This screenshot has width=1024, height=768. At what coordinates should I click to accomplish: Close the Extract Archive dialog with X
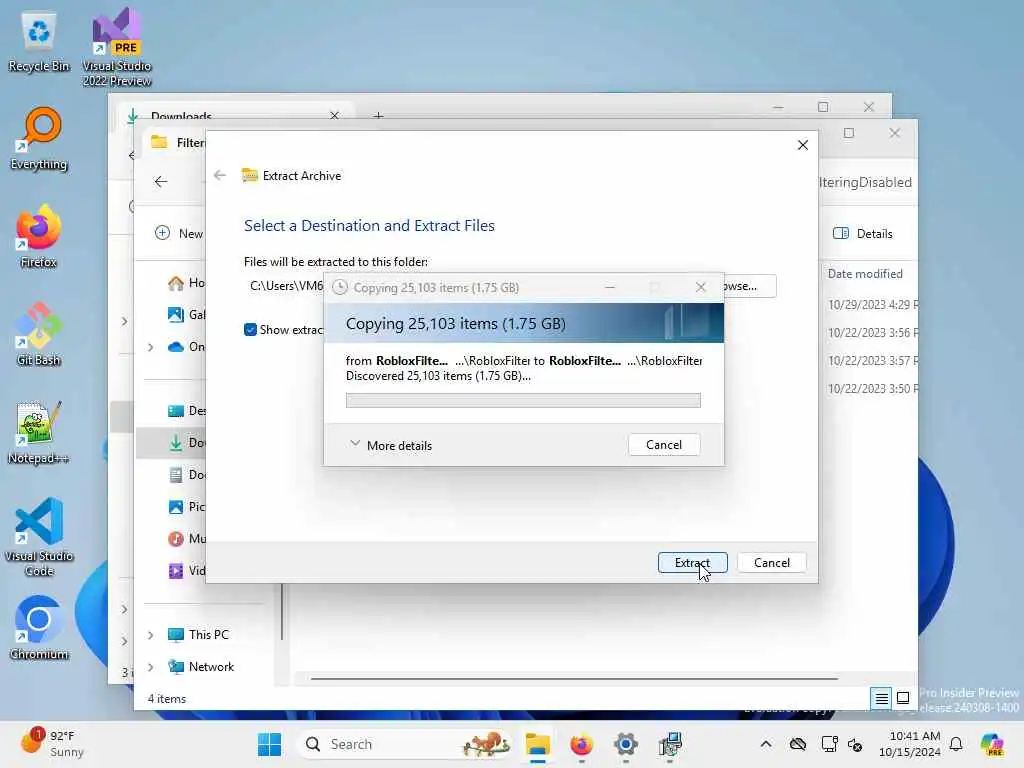(803, 145)
